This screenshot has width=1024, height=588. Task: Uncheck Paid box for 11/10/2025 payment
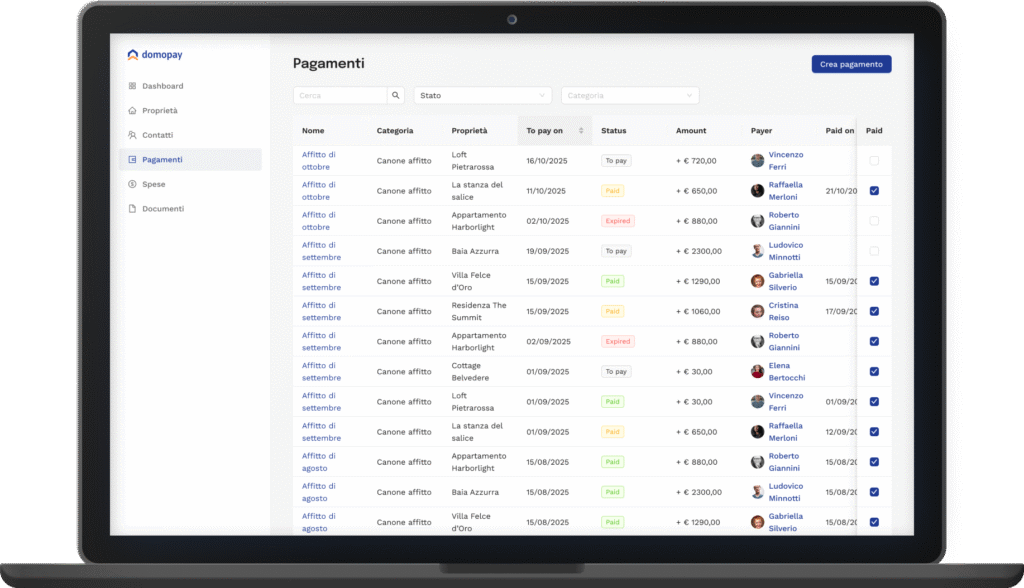874,191
